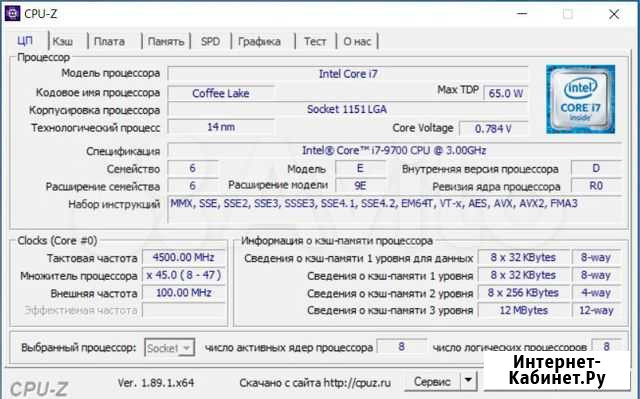This screenshot has width=640, height=399.
Task: Click the instruction set list starting with MMX
Action: (x=394, y=210)
